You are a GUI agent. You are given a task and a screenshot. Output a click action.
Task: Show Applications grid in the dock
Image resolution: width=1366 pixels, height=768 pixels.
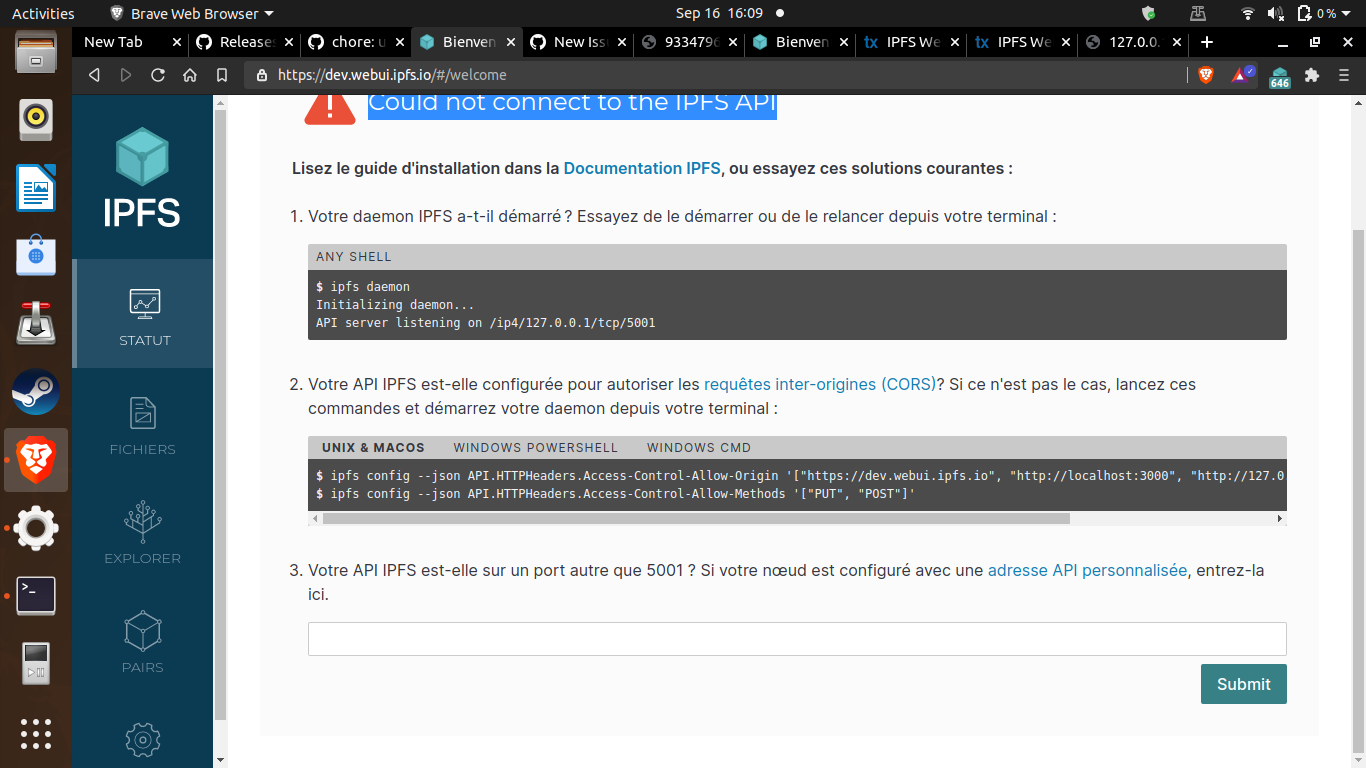coord(36,733)
